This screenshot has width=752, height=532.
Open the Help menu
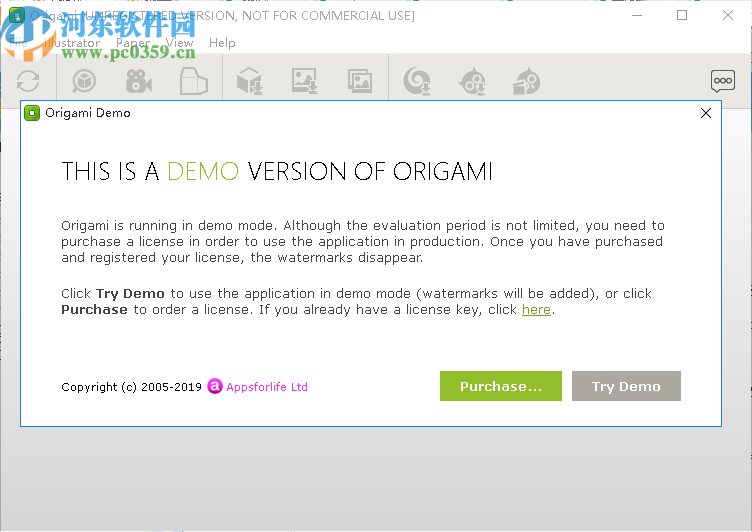[222, 43]
